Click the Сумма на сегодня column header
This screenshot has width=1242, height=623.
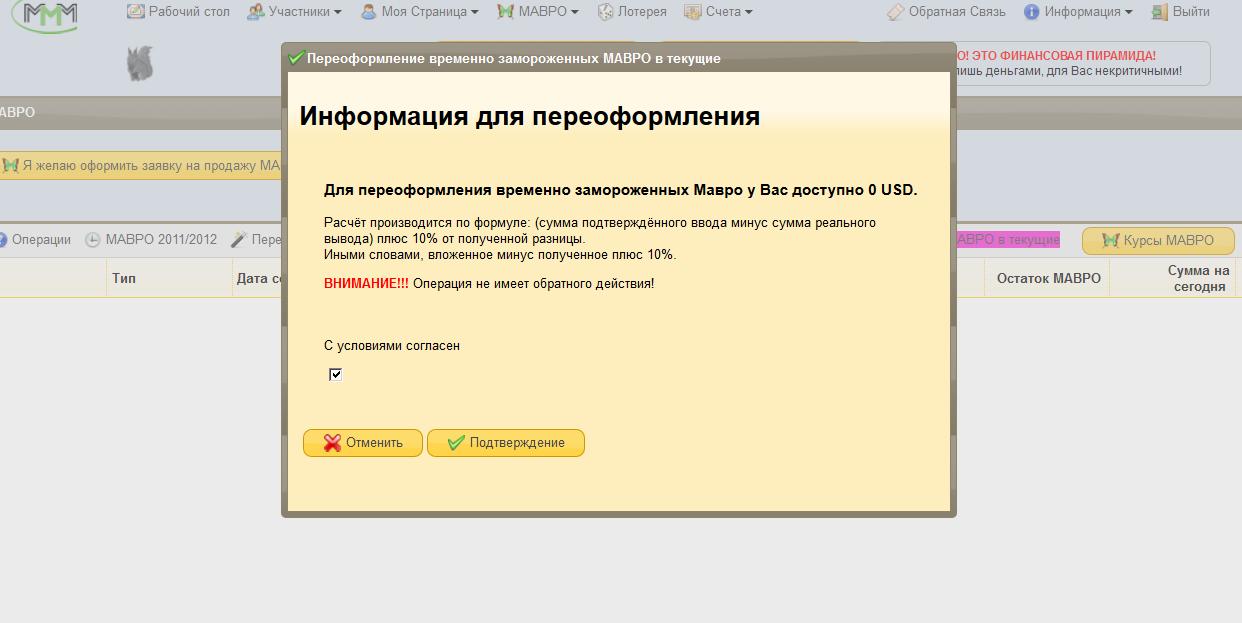[x=1198, y=278]
